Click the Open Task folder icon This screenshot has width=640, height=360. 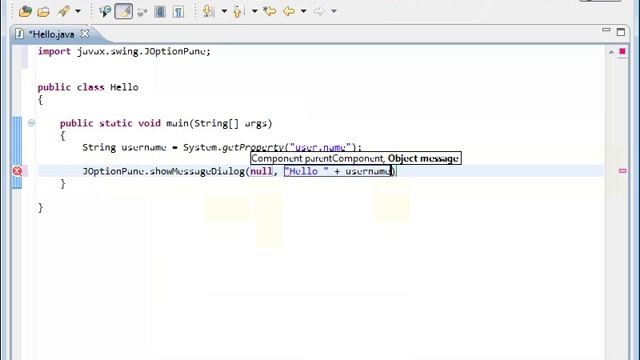point(43,11)
